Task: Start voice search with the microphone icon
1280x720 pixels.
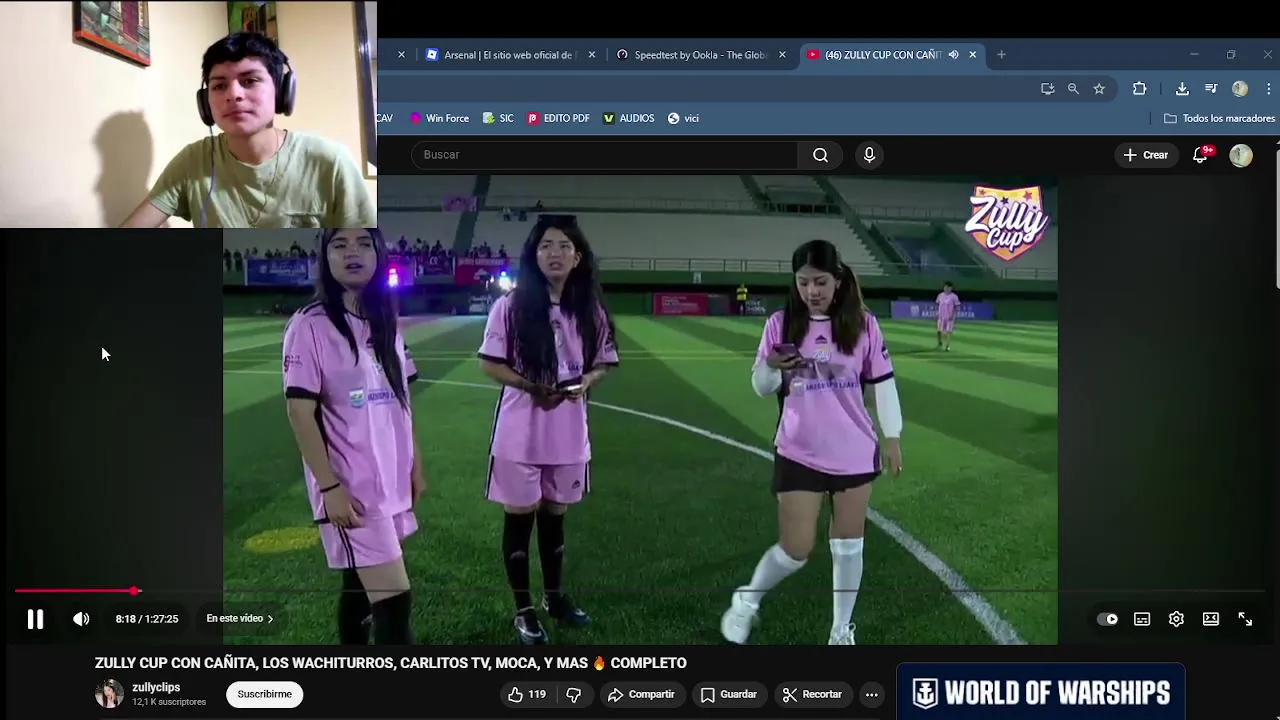Action: [869, 155]
